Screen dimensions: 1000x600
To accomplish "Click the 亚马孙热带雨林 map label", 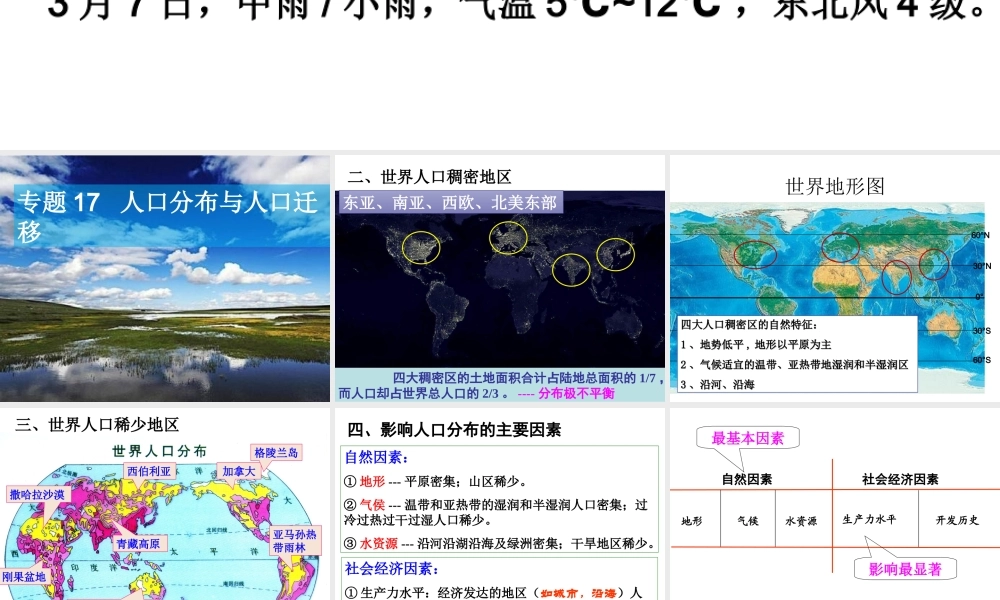I will tap(294, 541).
